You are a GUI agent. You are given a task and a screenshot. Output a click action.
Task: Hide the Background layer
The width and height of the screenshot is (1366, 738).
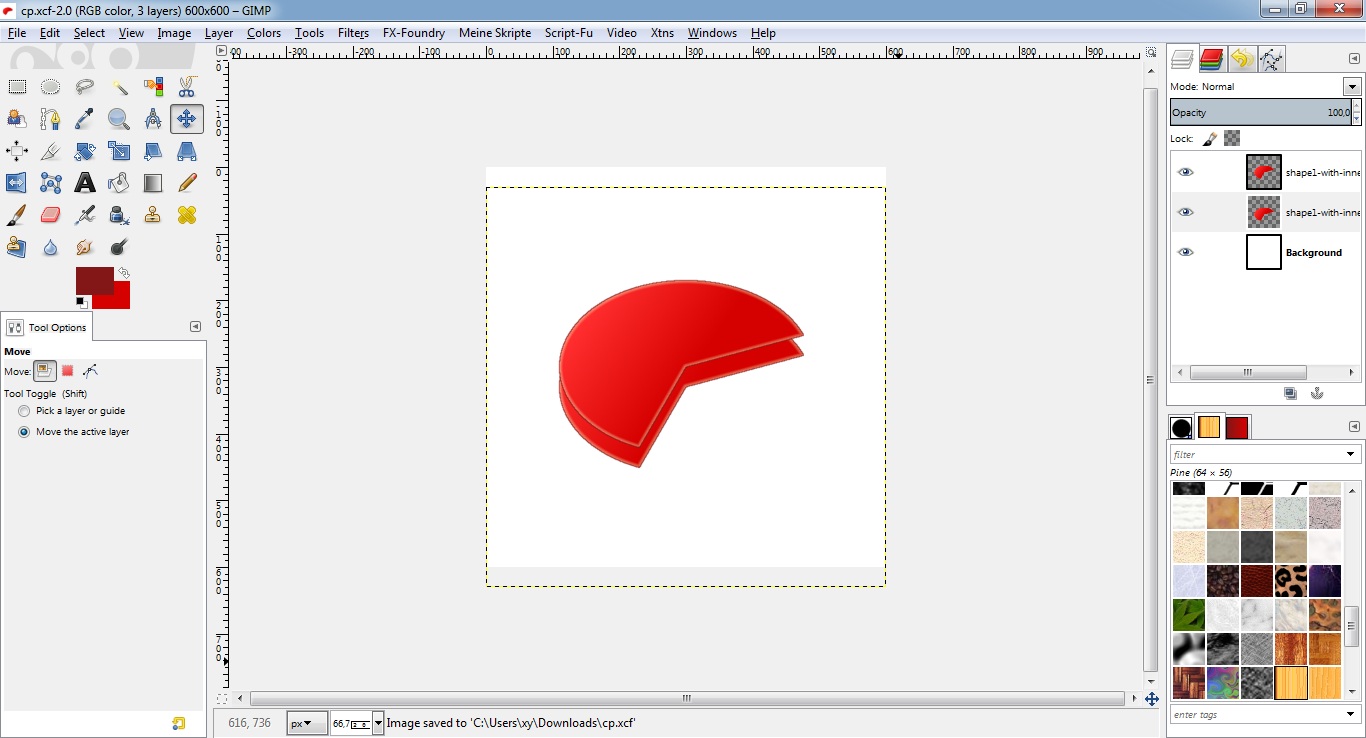point(1186,252)
